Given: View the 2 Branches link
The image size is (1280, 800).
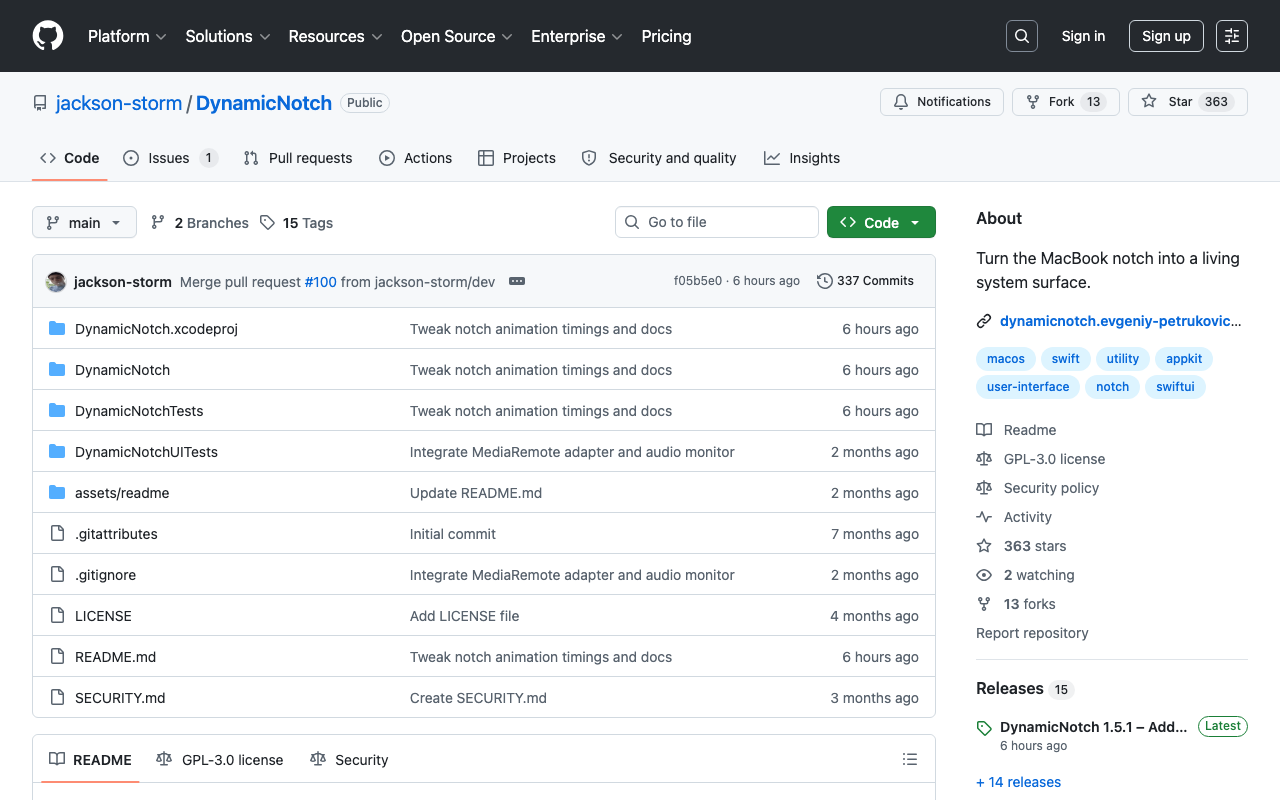Looking at the screenshot, I should (200, 223).
